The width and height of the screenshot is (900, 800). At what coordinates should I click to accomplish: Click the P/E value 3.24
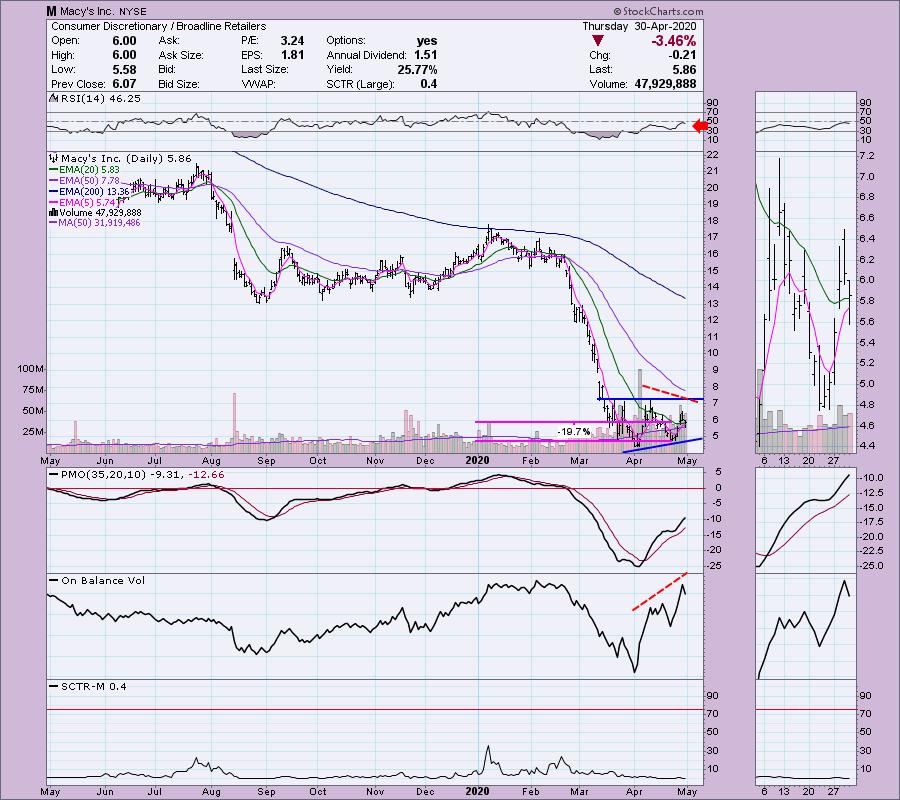[292, 41]
